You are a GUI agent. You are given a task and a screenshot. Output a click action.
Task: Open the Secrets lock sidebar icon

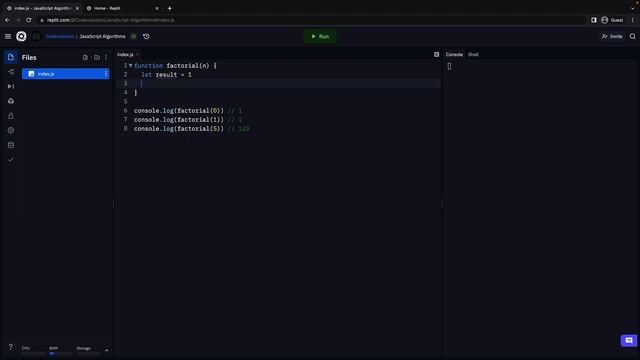click(11, 116)
